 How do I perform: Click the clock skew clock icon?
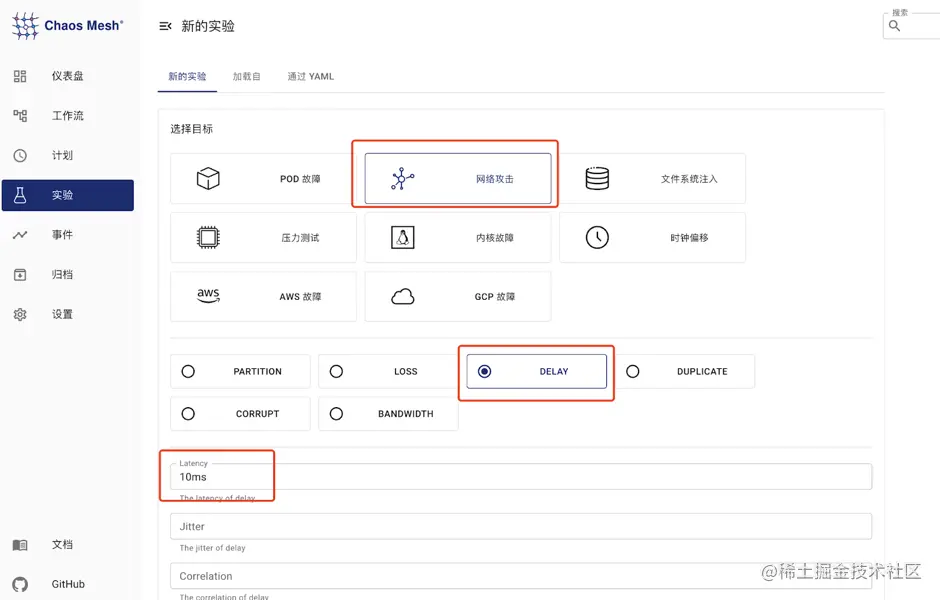tap(597, 237)
